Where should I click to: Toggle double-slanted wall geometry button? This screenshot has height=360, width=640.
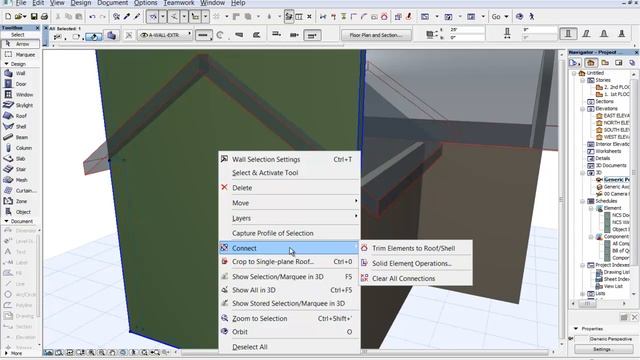[604, 34]
